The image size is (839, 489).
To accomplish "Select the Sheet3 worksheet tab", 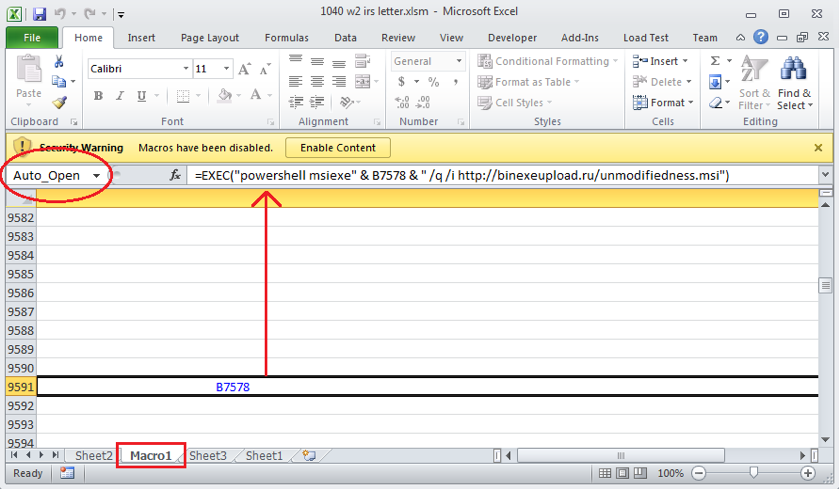I will pos(208,456).
